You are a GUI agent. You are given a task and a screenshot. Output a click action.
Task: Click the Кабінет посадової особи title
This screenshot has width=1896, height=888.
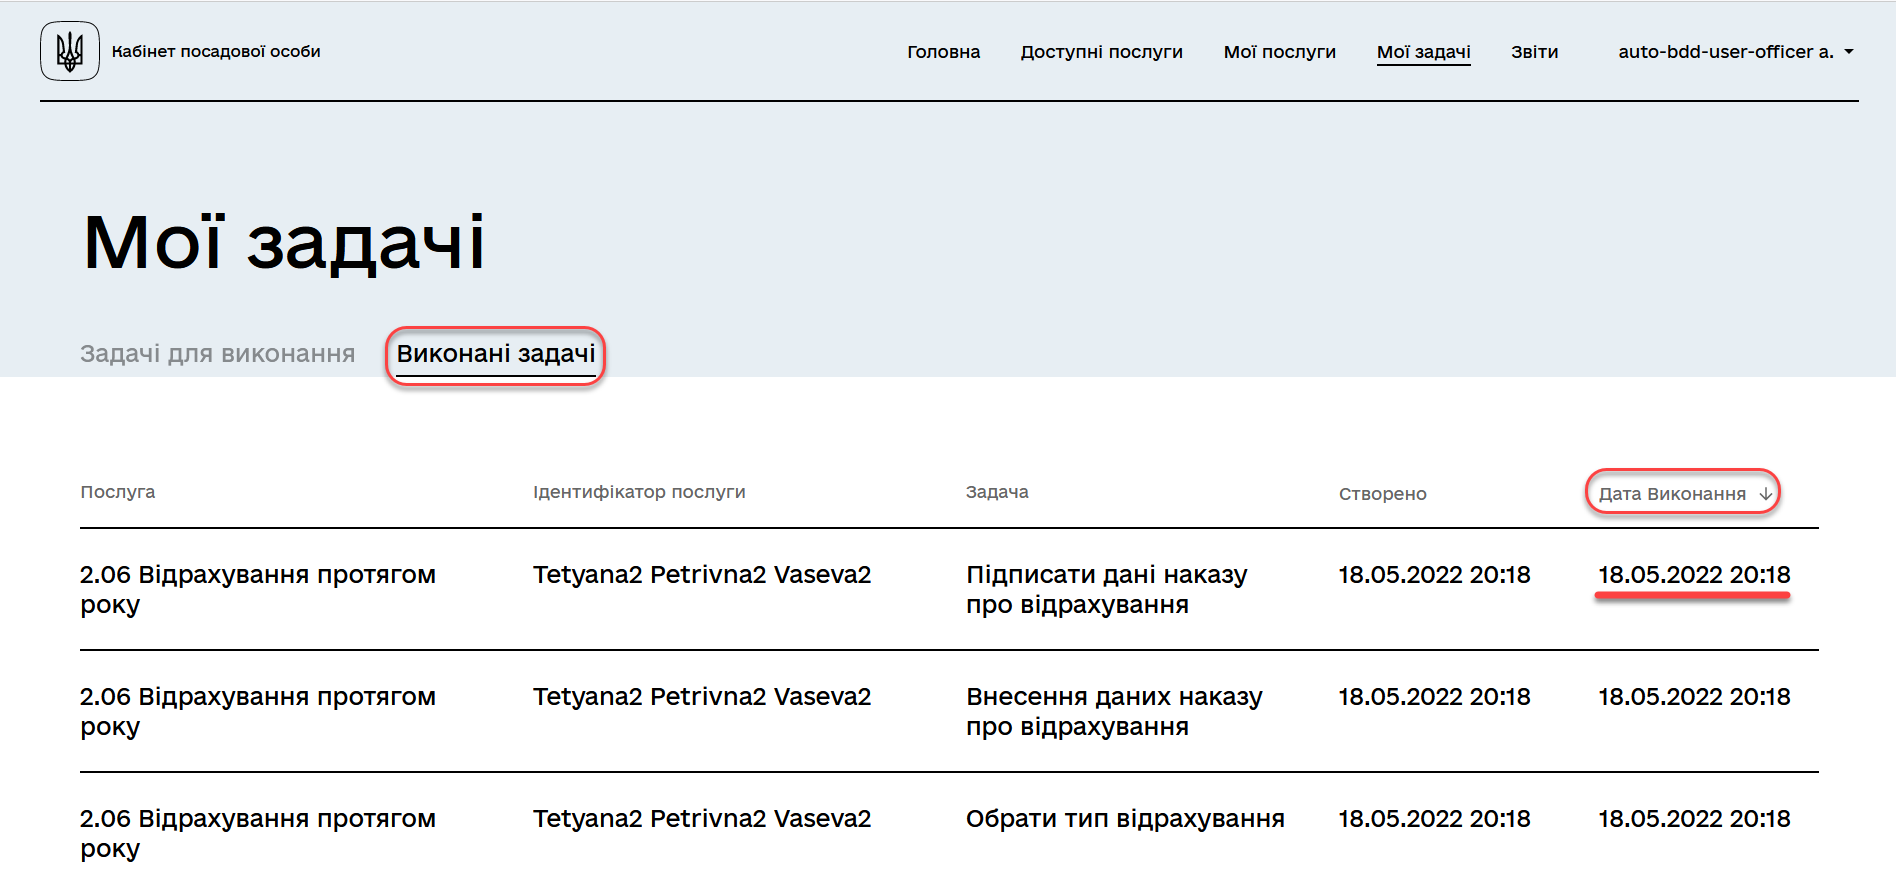(x=216, y=52)
